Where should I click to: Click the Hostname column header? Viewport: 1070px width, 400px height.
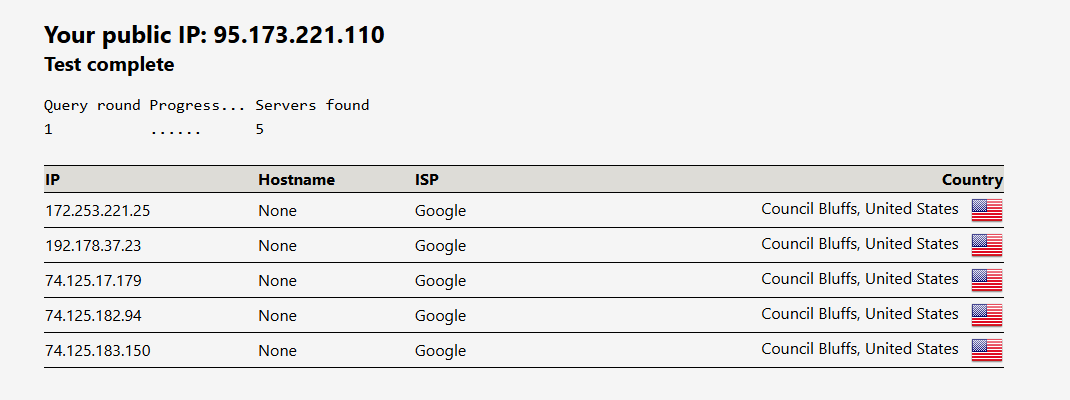tap(296, 180)
